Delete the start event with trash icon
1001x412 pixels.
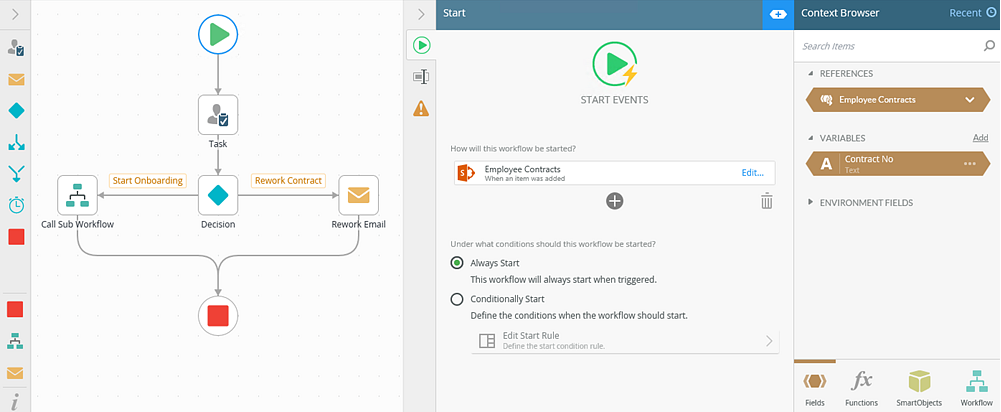(x=766, y=201)
